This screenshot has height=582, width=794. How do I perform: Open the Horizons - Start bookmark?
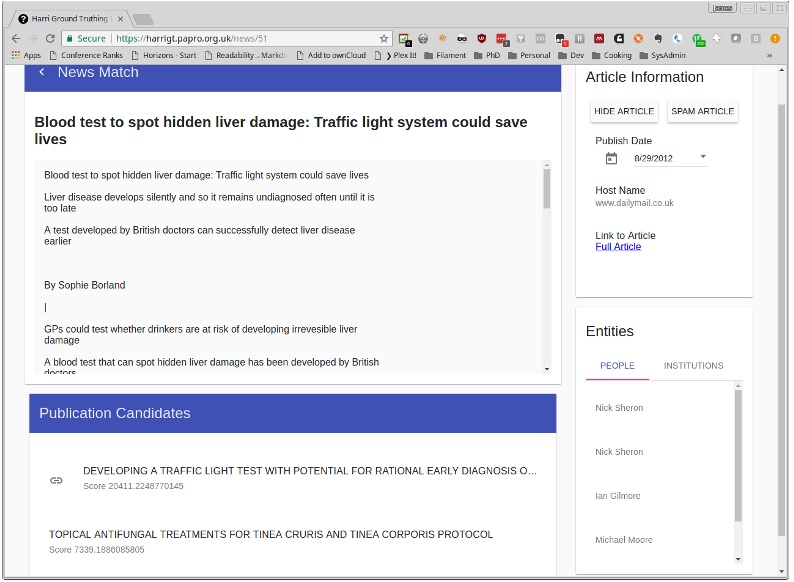[164, 55]
